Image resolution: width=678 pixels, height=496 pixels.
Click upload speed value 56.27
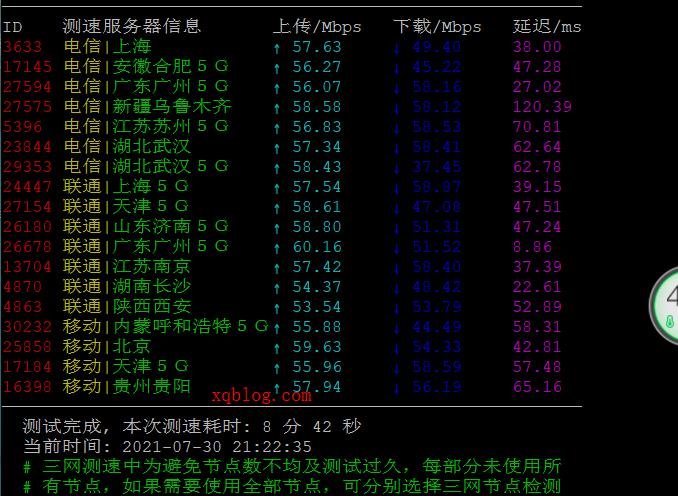coord(317,67)
